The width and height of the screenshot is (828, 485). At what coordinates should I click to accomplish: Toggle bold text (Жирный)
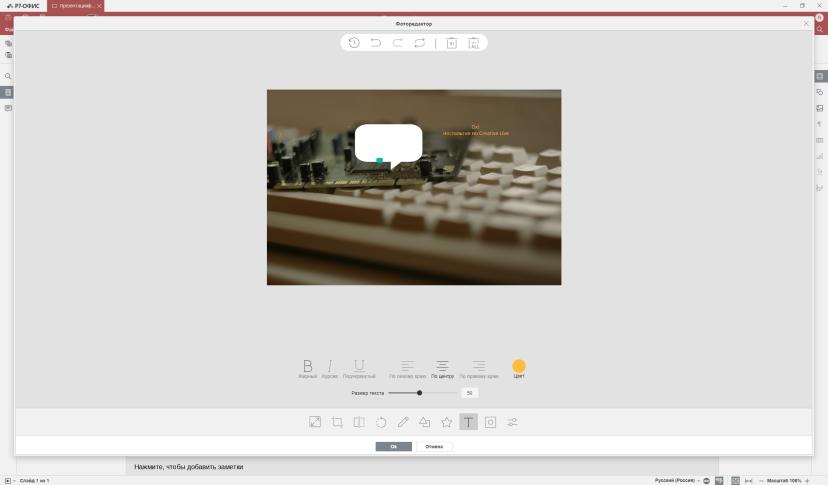pyautogui.click(x=307, y=369)
